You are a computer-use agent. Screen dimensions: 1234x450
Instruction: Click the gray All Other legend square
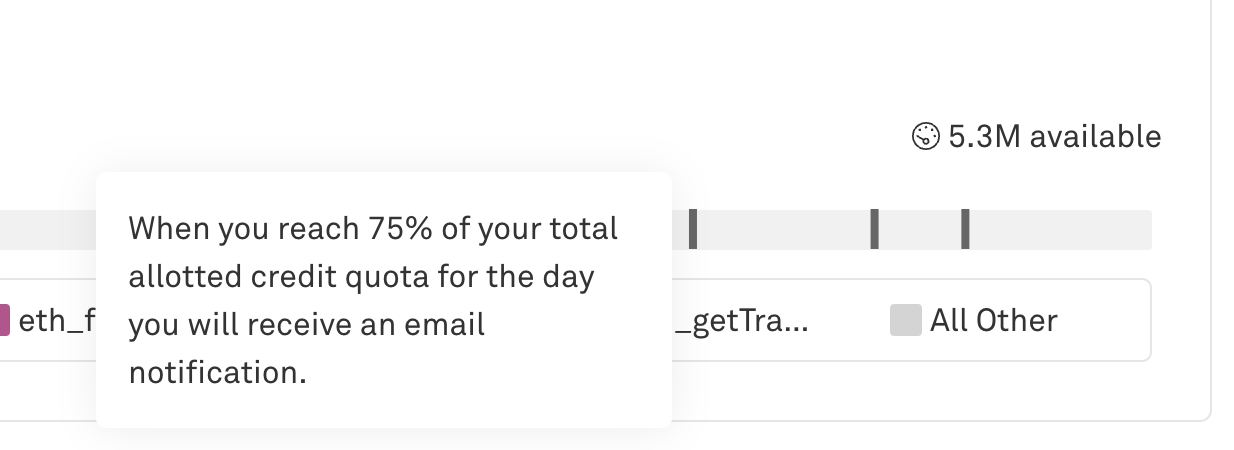pyautogui.click(x=905, y=320)
